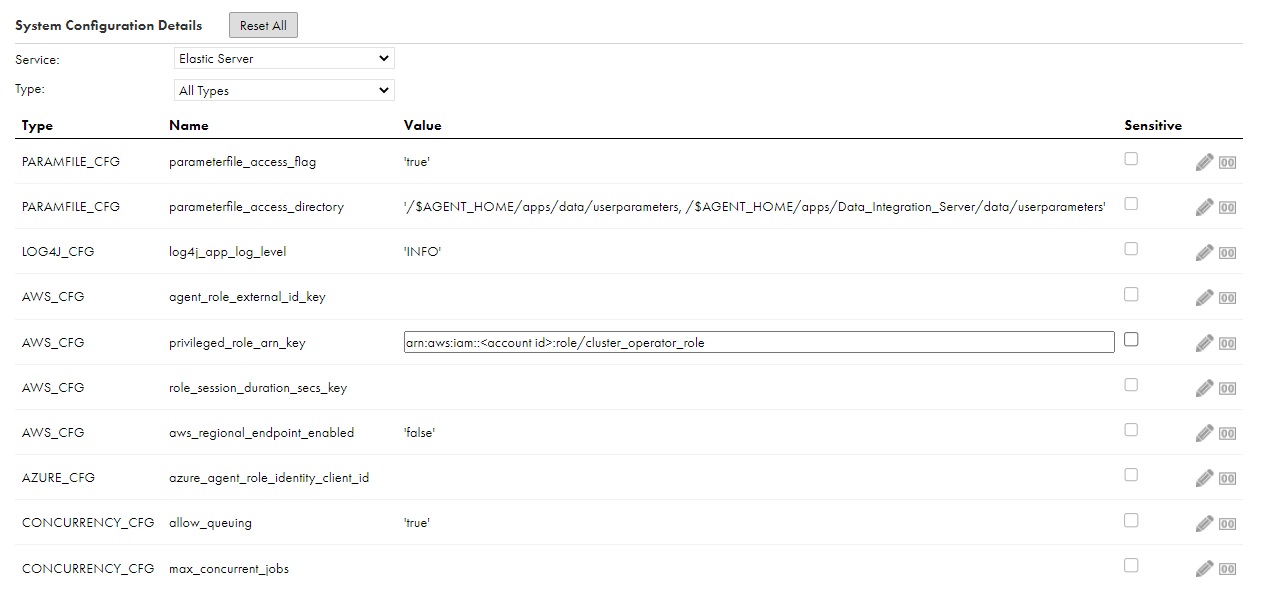The width and height of the screenshot is (1261, 598).
Task: Click the name privileged_role_arn_key
Action: click(237, 343)
